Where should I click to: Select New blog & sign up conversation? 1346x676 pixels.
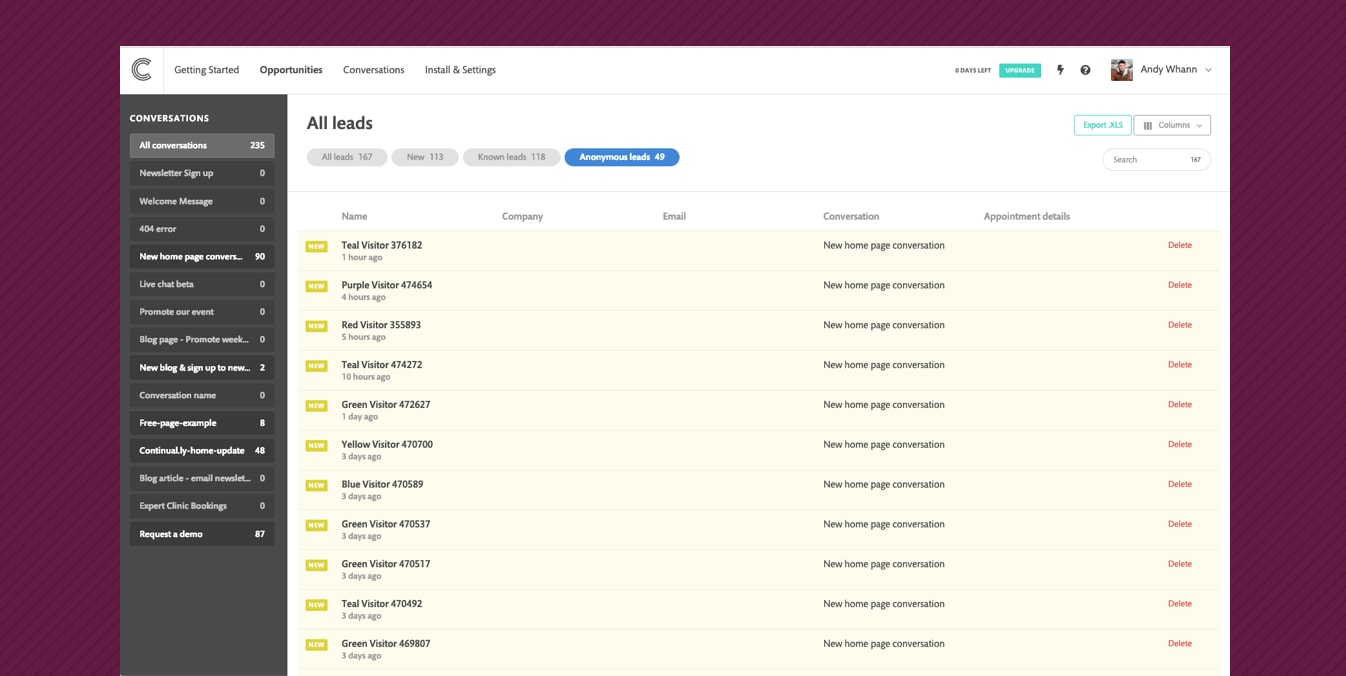202,368
